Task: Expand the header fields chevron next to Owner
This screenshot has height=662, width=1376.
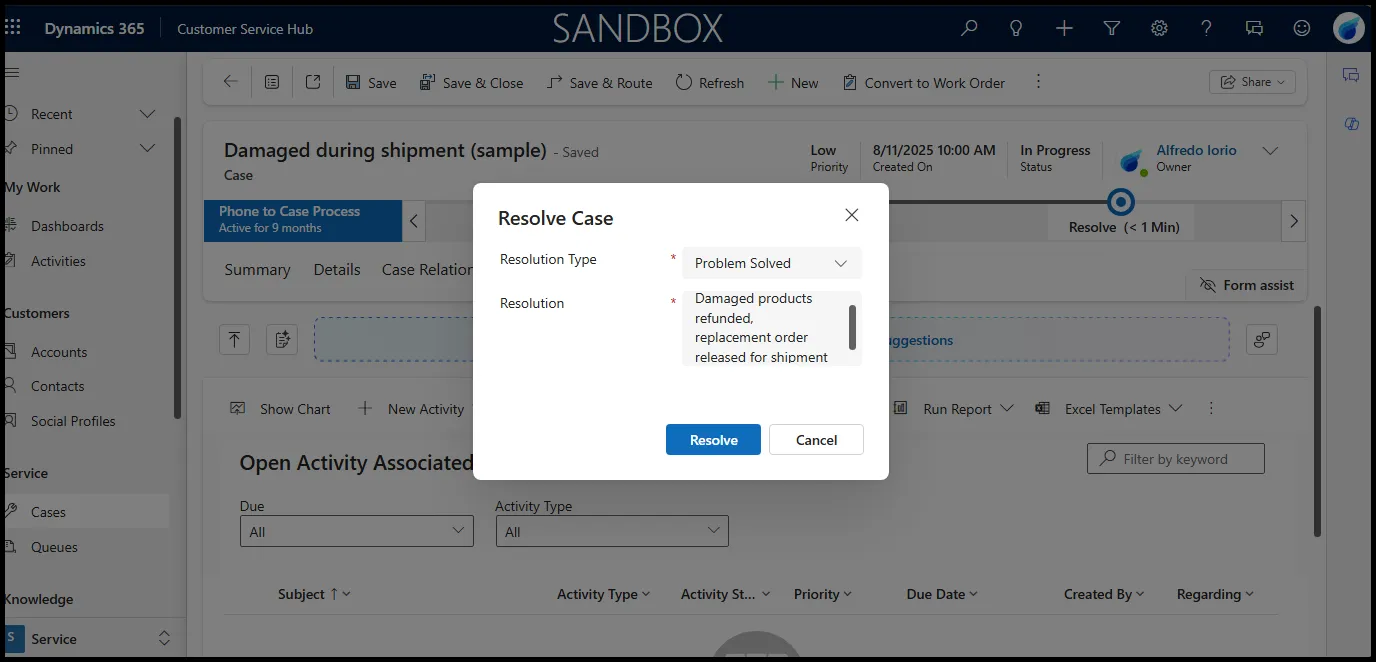Action: click(1270, 151)
